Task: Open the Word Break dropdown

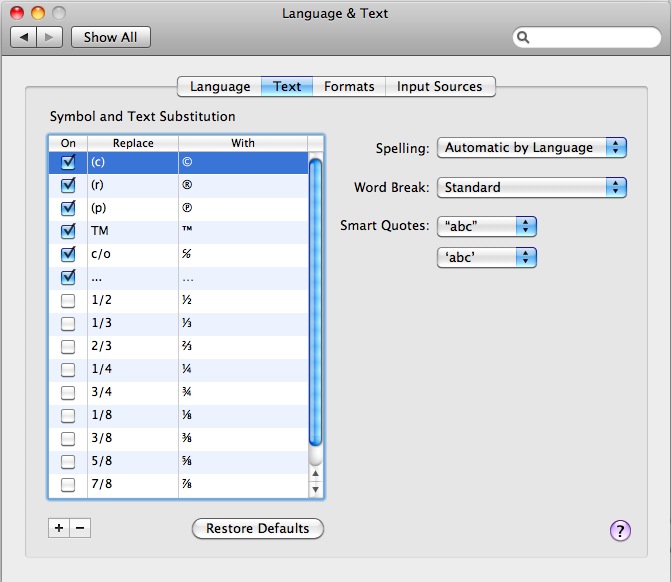Action: [x=531, y=187]
